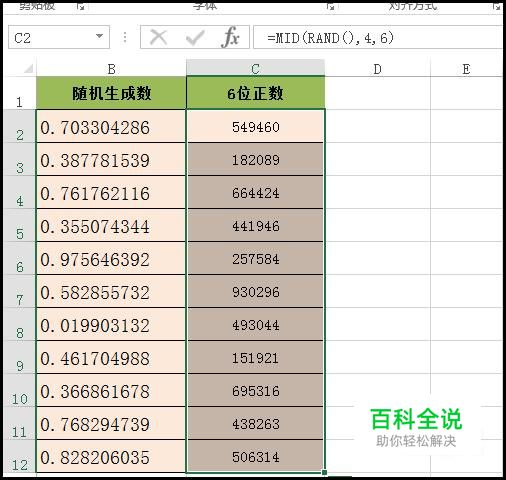Click header cell 6位正数
This screenshot has height=480, width=506.
point(255,93)
